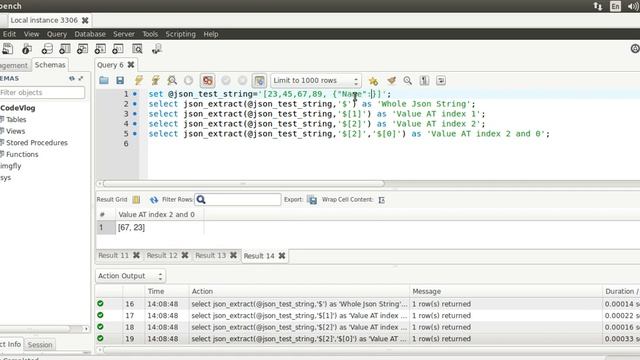640x360 pixels.
Task: Click the create new view icon
Action: (x=82, y=49)
